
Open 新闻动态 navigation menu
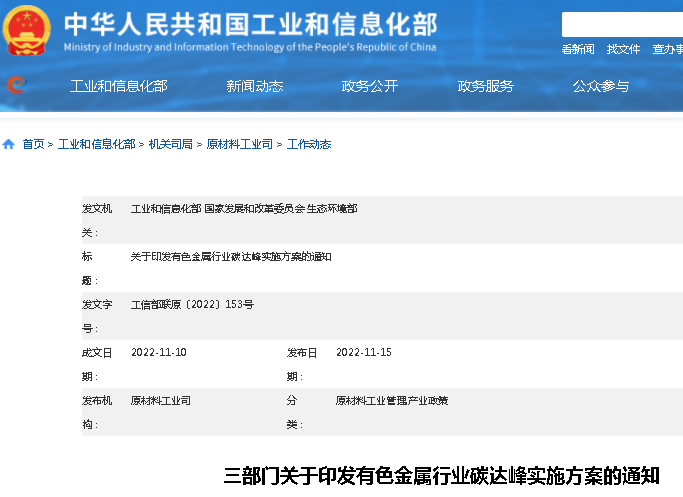point(254,86)
